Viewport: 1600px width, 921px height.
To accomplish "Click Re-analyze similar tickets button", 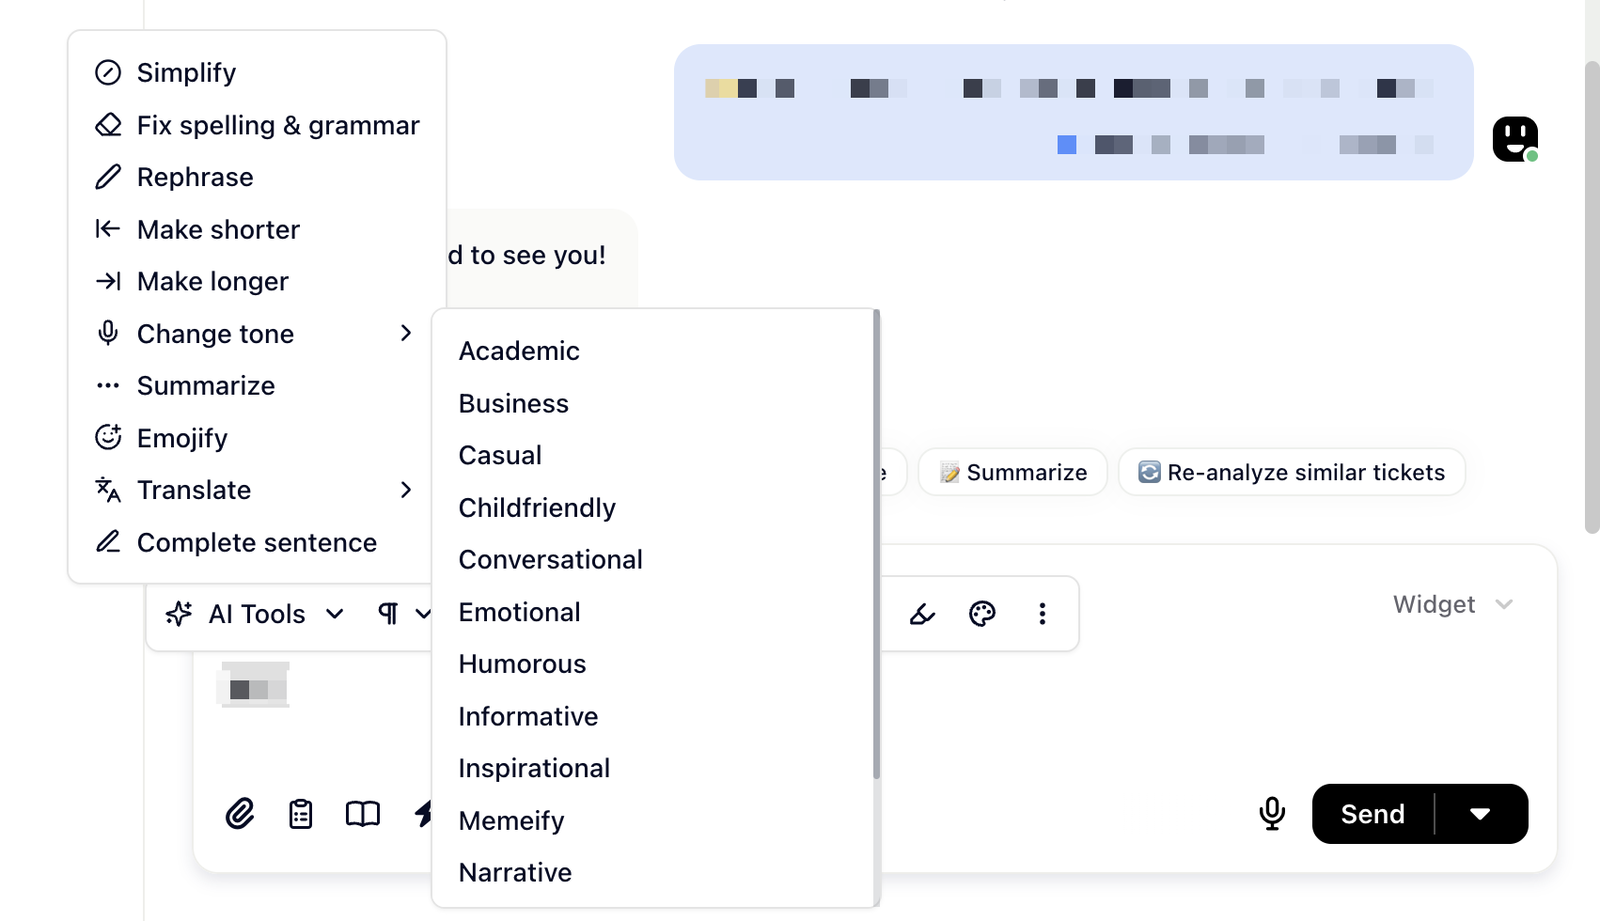I will (1291, 472).
